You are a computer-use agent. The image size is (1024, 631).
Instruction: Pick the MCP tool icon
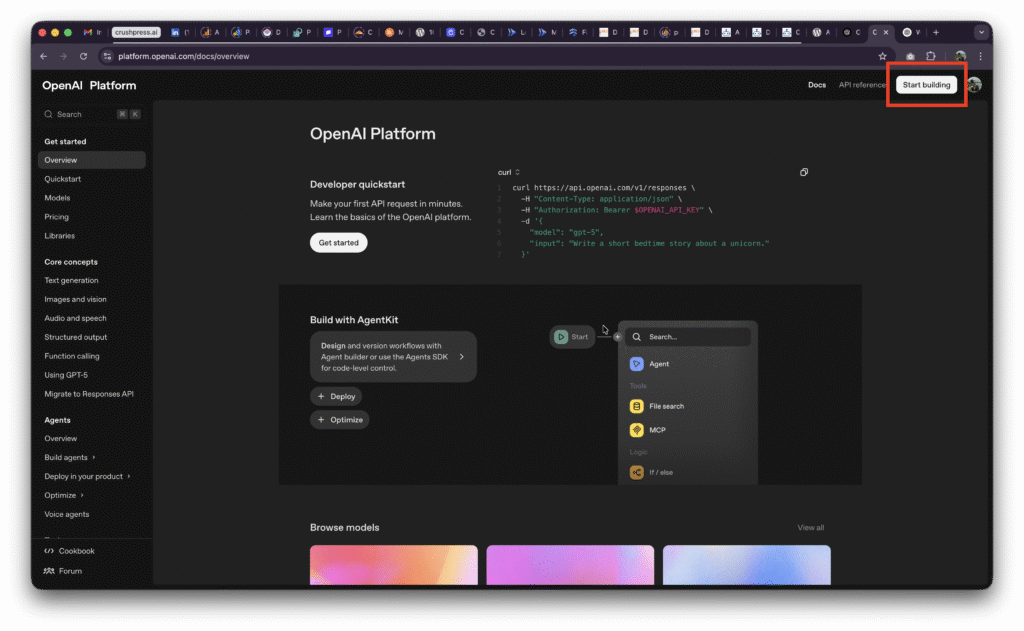click(637, 430)
